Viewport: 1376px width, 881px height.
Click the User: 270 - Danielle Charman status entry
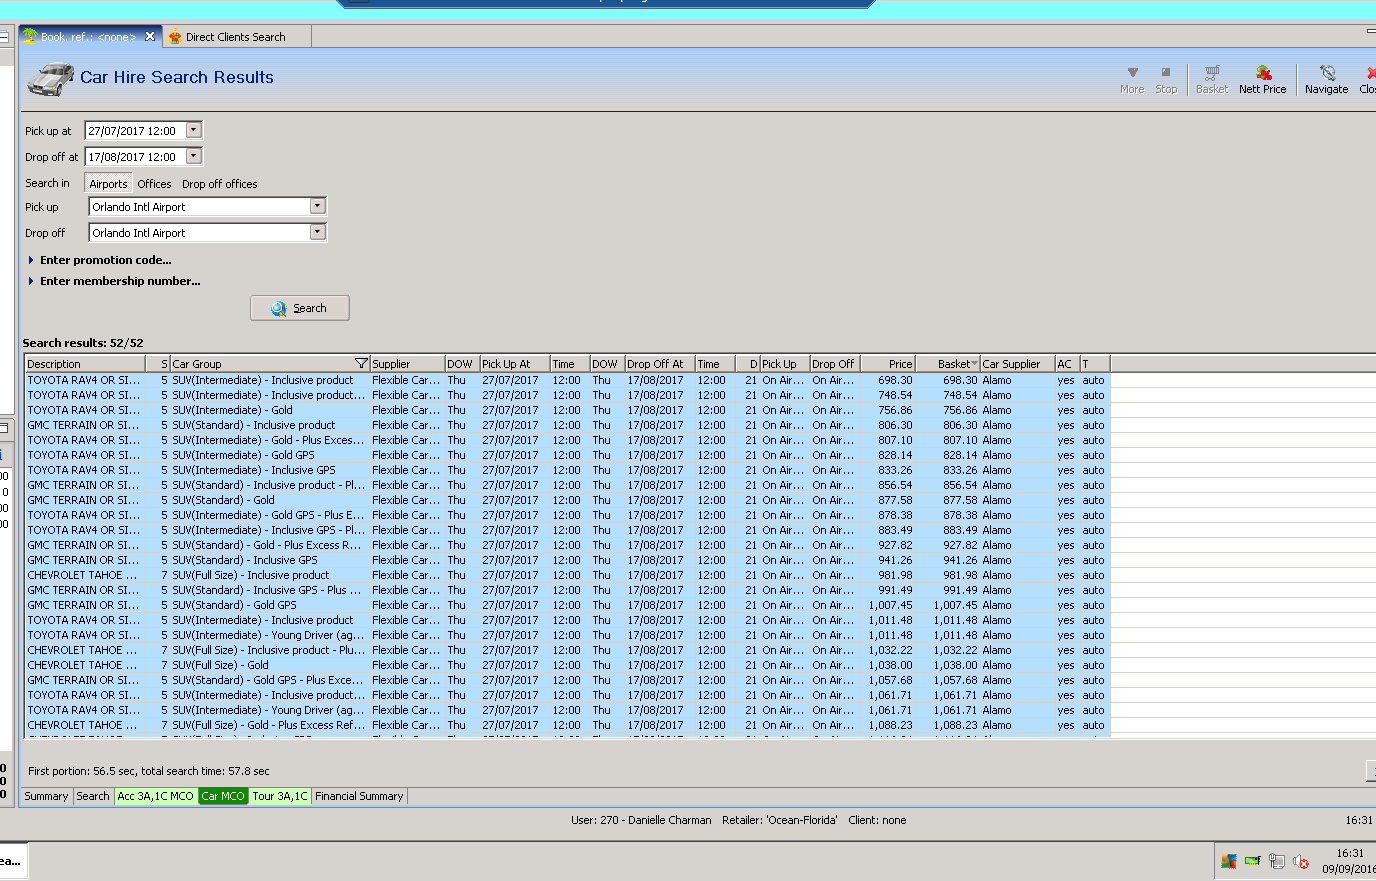point(641,820)
